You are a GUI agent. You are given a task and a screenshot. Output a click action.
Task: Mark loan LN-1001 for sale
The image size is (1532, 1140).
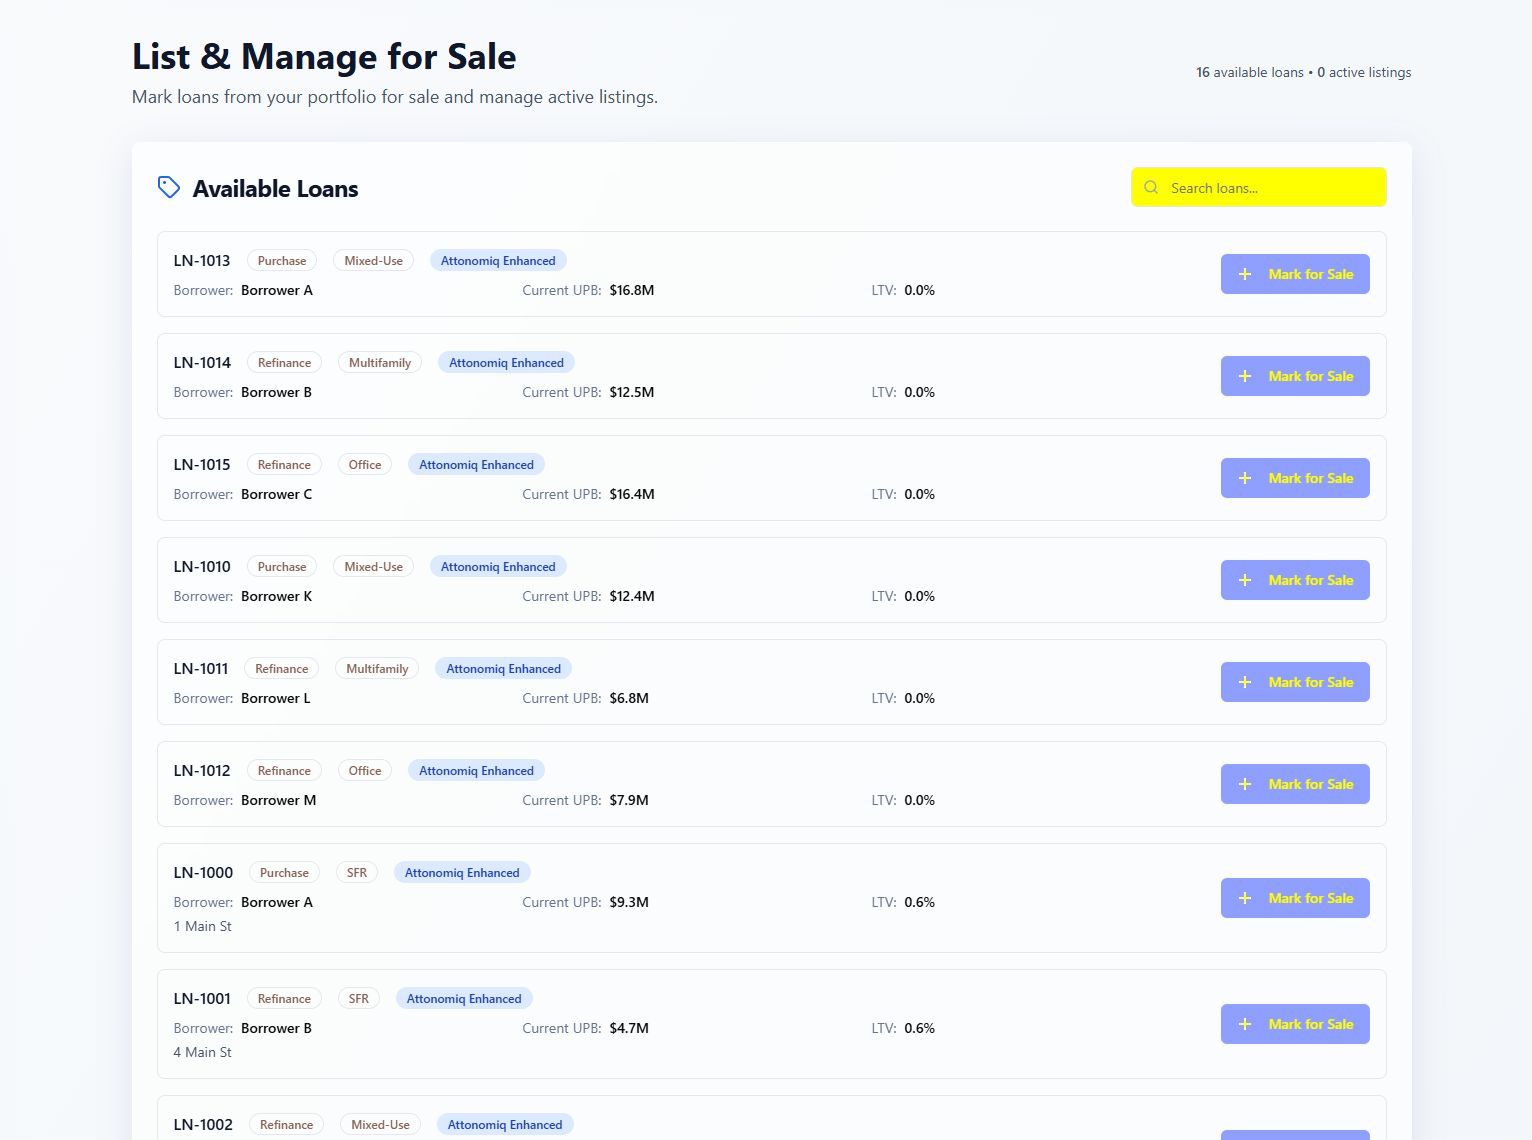1295,1024
